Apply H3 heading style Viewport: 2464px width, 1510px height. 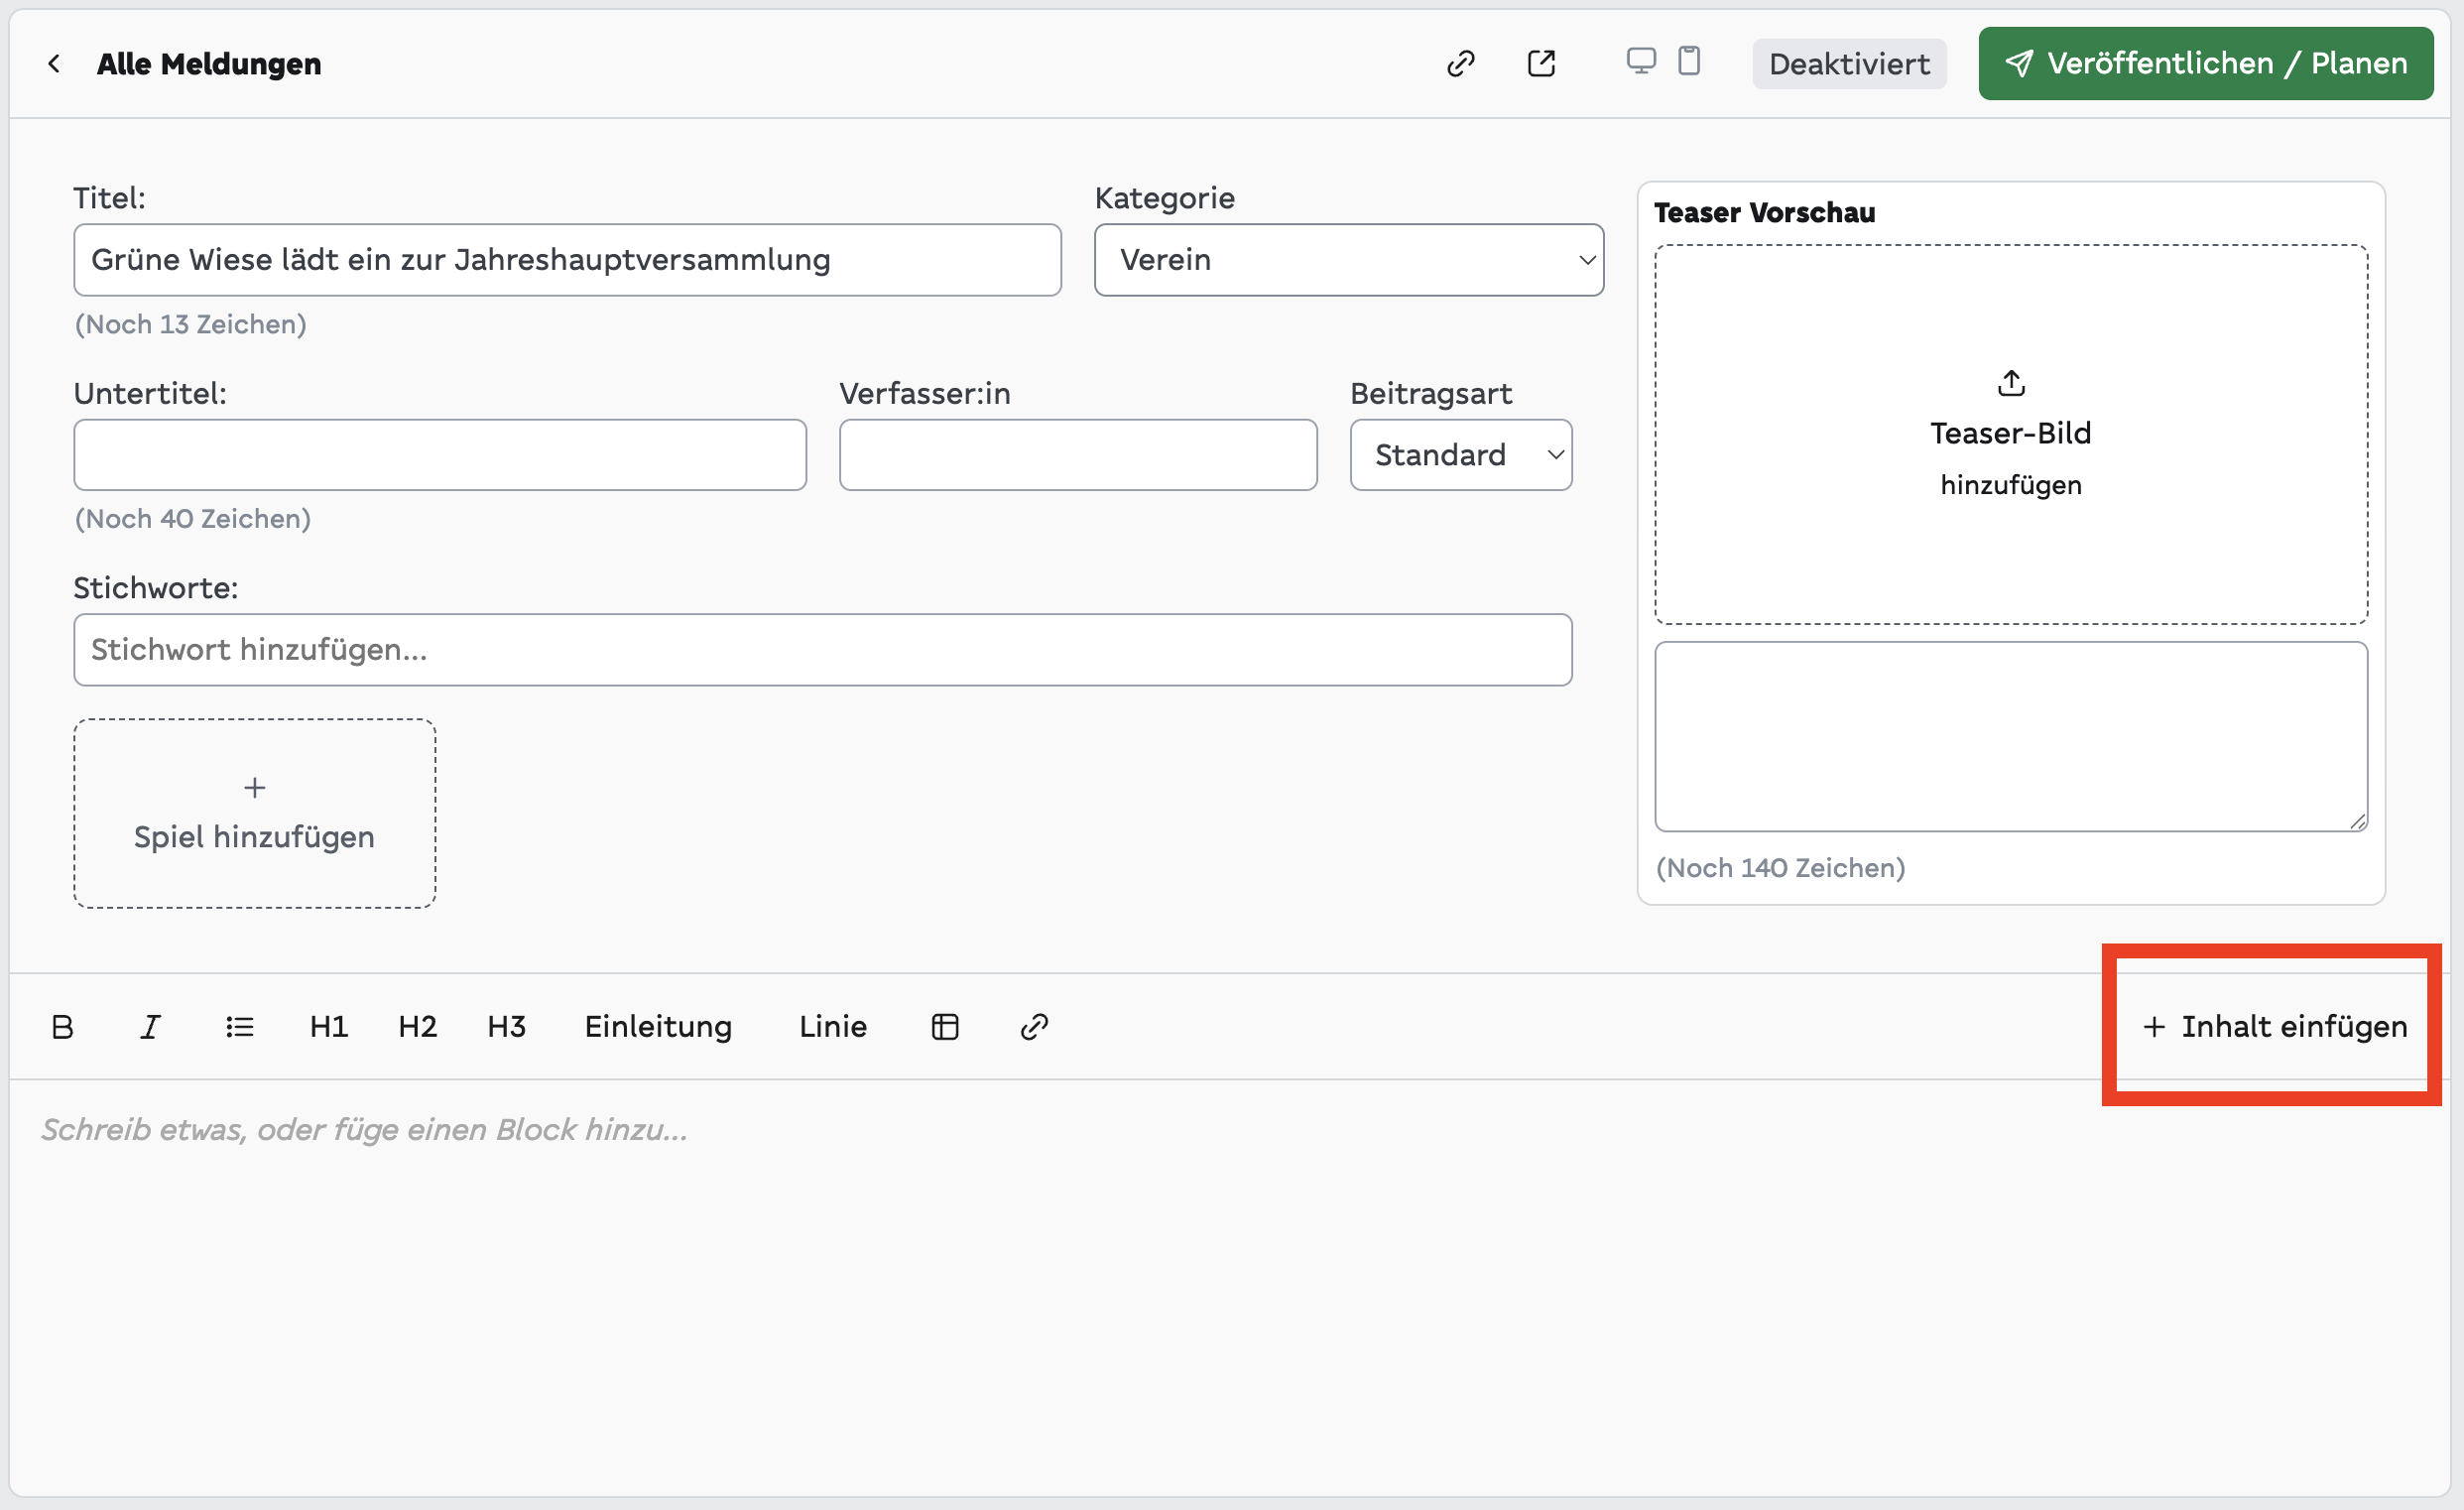(507, 1027)
